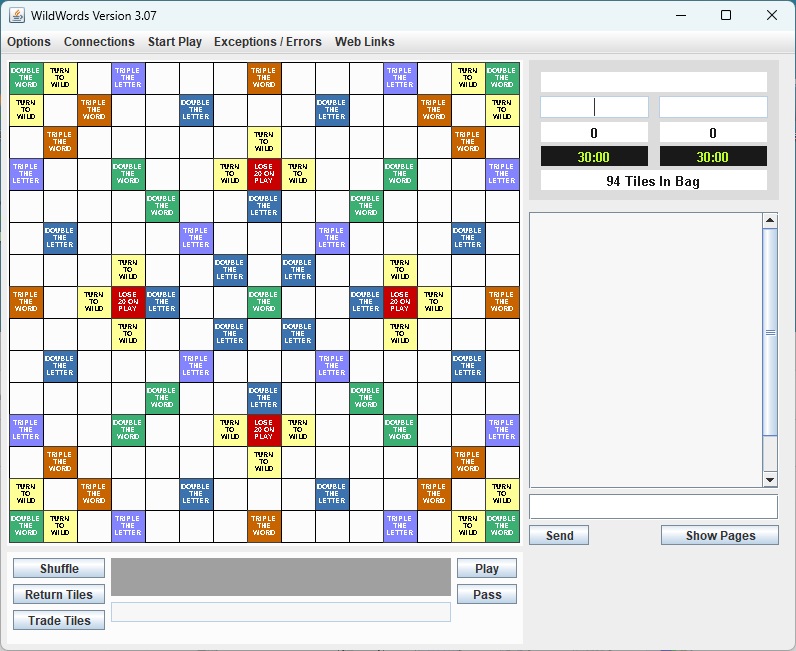This screenshot has width=796, height=651.
Task: Click the chat log scrollbar thumb
Action: point(770,332)
